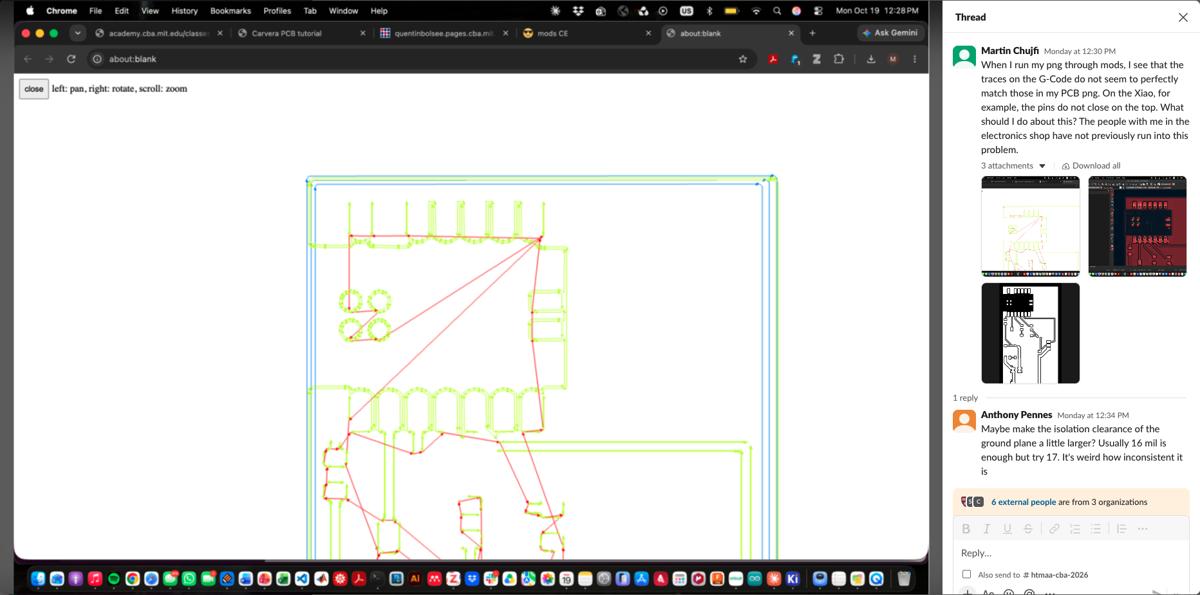
Task: Click the 'Download all' attachments link
Action: [1091, 166]
